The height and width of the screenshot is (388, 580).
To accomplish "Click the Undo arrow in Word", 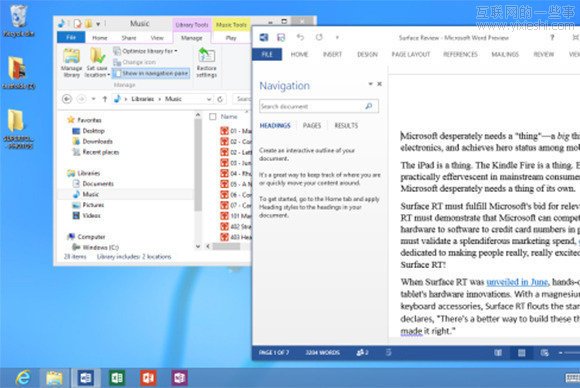I will pos(300,37).
